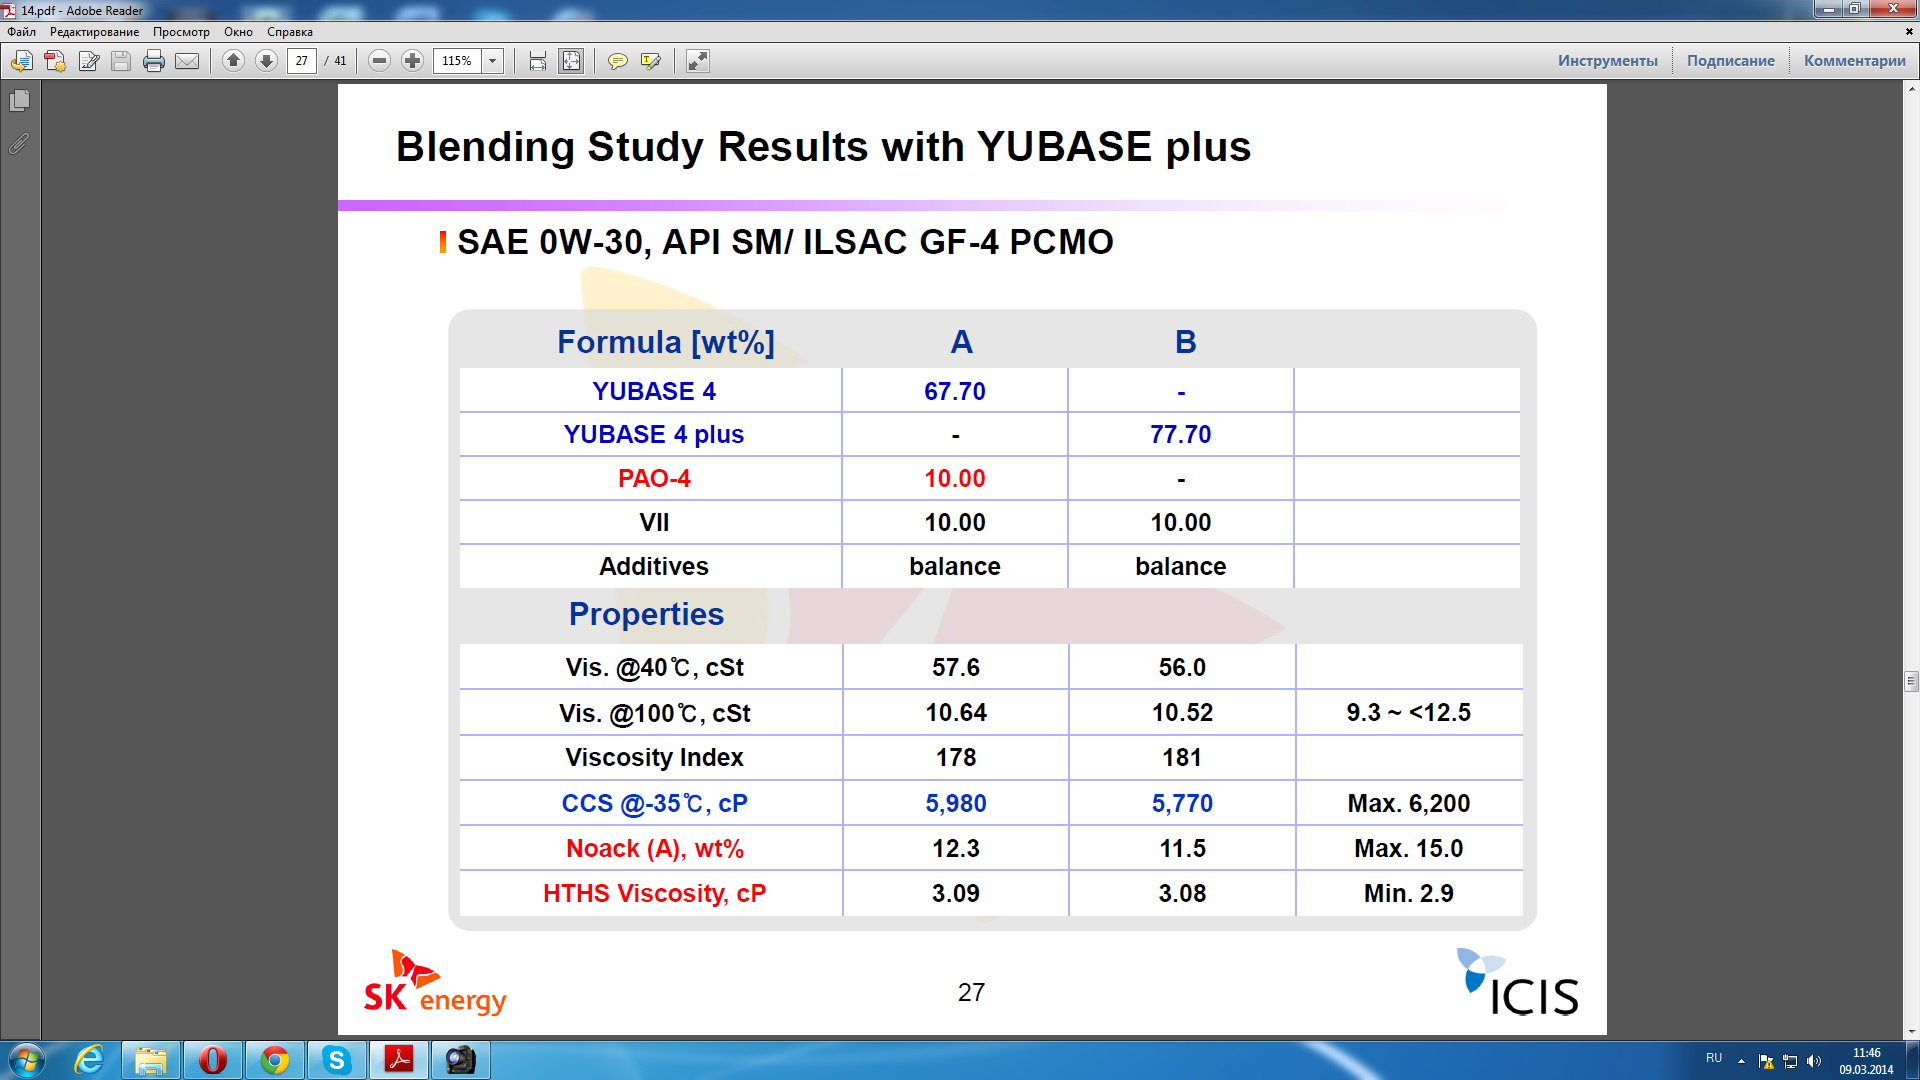Viewport: 1920px width, 1080px height.
Task: Open the Подписание panel
Action: [1731, 61]
